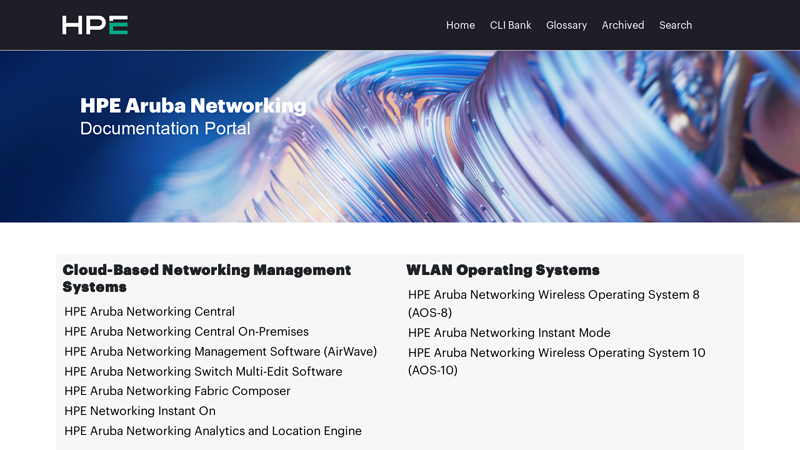
Task: Open HPE Aruba Networking Fabric Composer link
Action: tap(177, 391)
